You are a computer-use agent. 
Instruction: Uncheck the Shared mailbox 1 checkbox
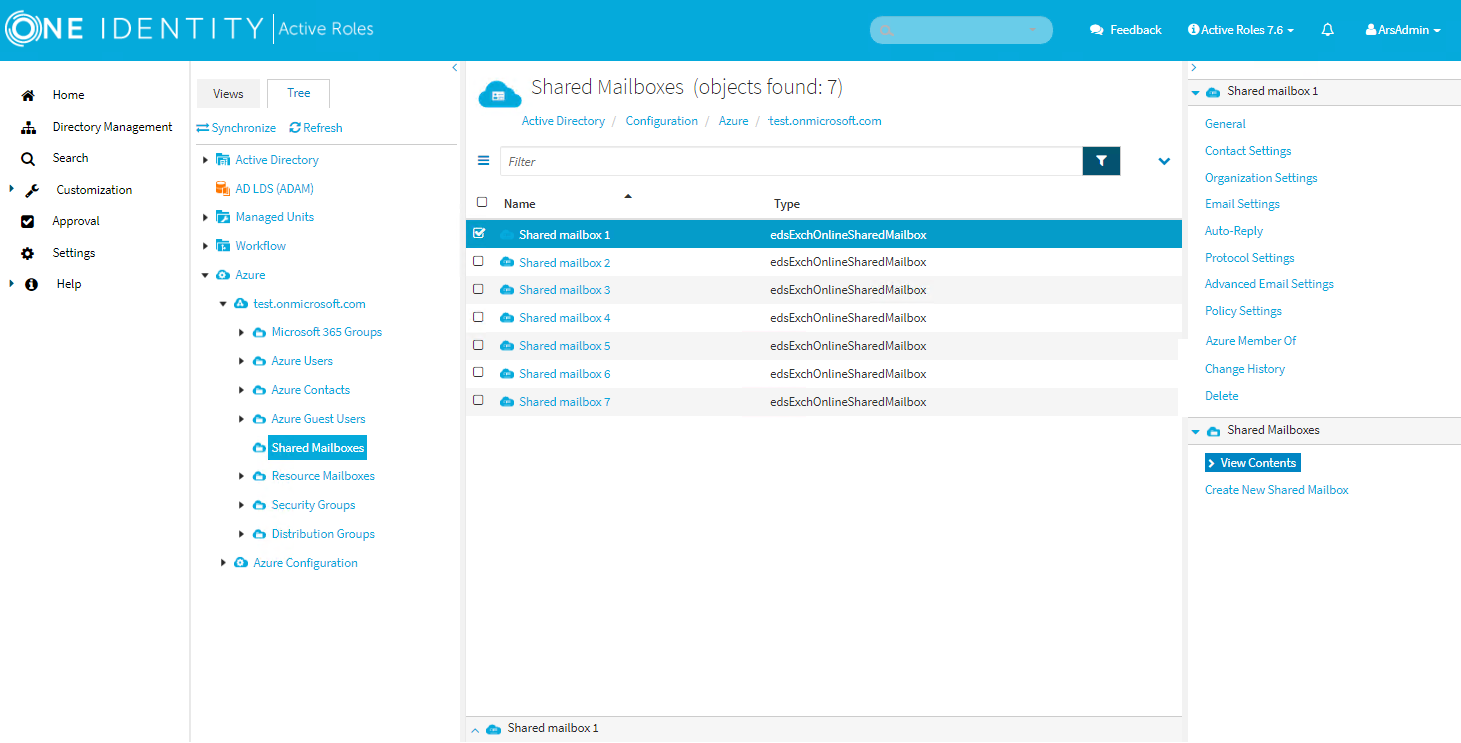479,233
